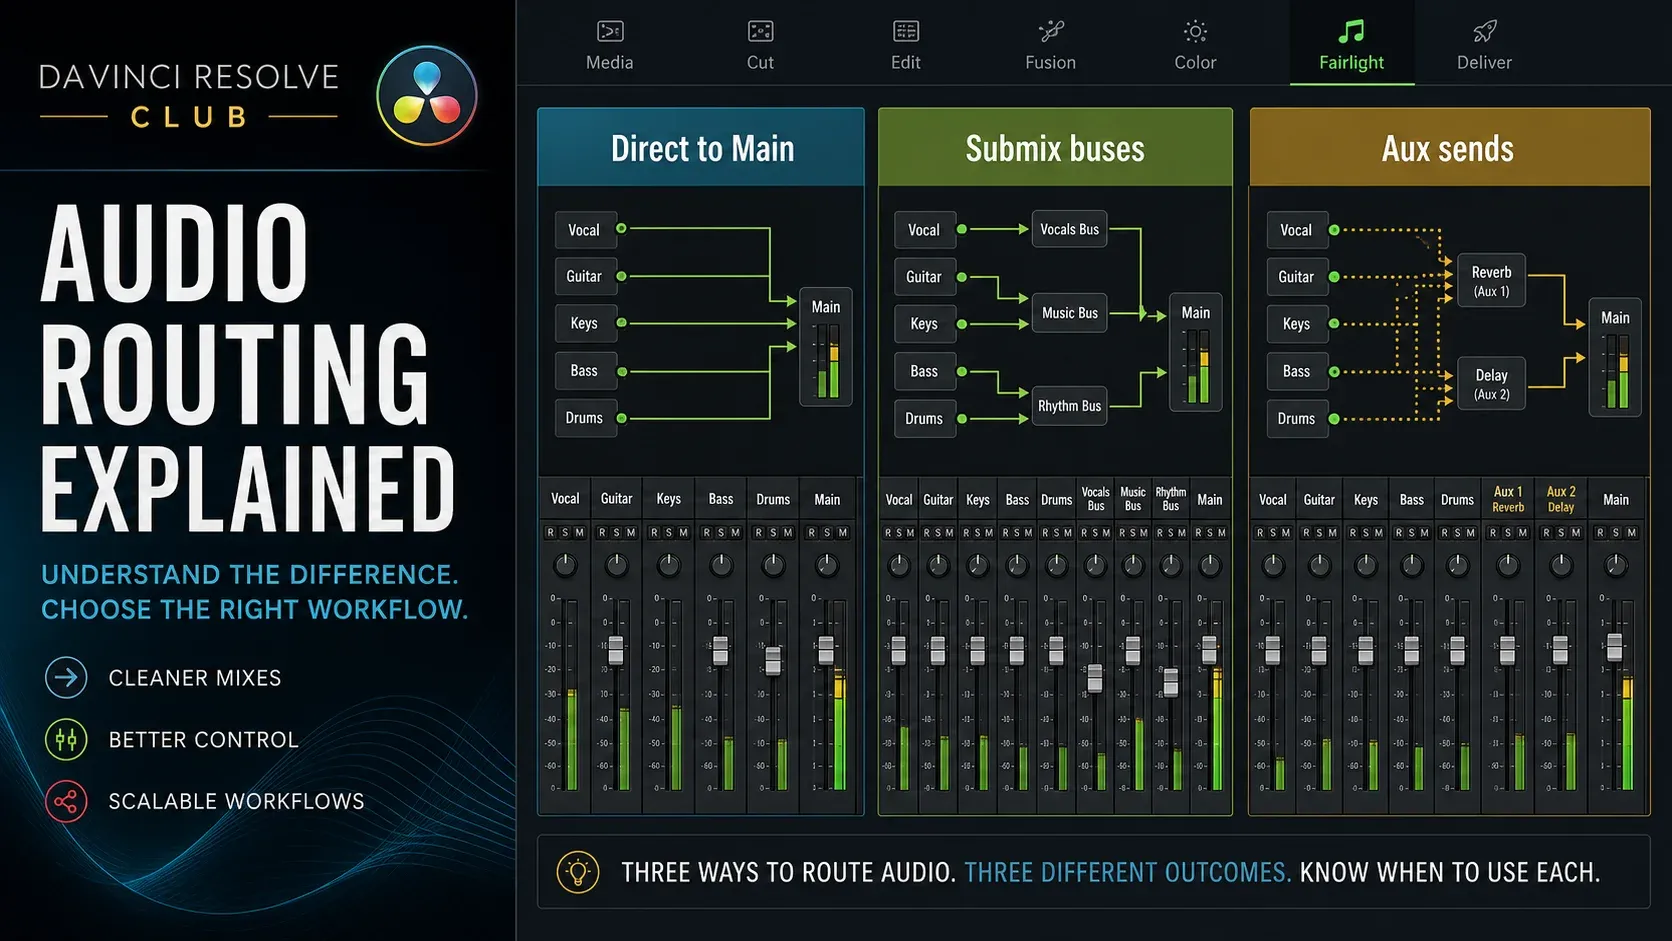The height and width of the screenshot is (941, 1672).
Task: Mute the Vocal channel in Direct to Main mixer
Action: (x=579, y=533)
